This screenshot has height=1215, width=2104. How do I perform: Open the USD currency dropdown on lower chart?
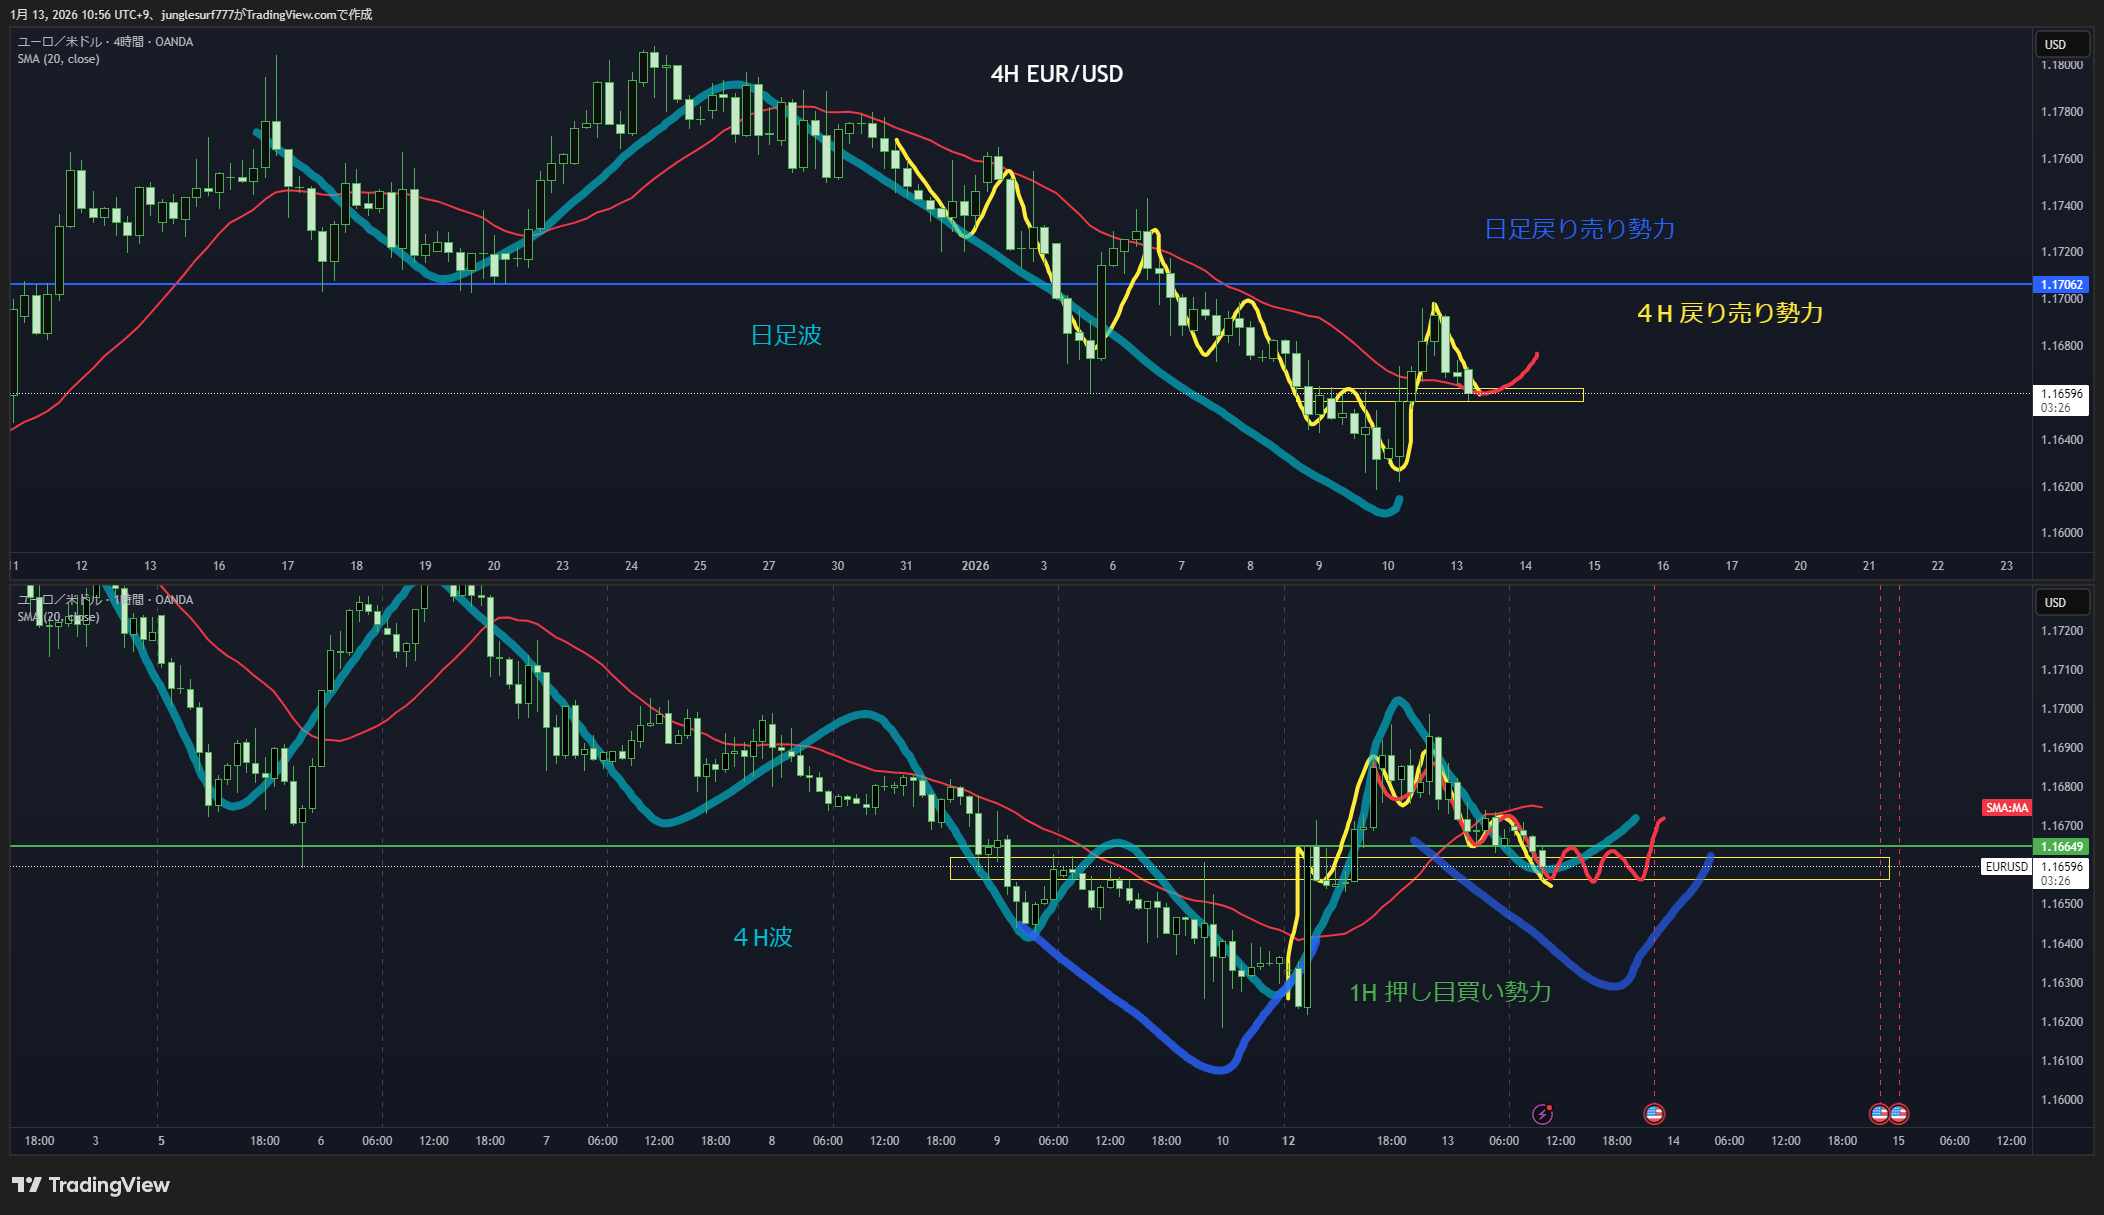(2061, 603)
